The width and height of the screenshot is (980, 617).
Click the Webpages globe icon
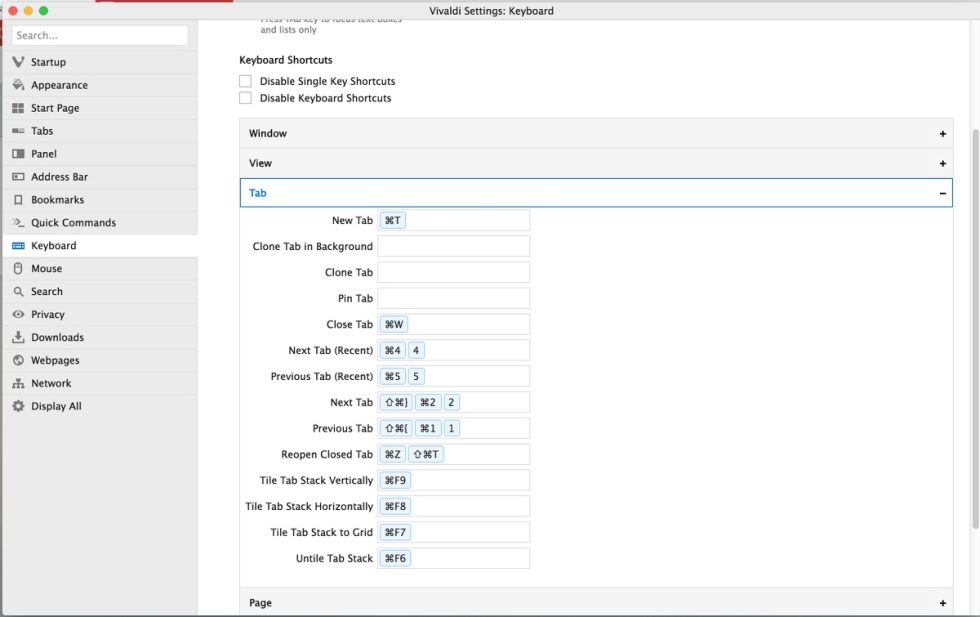tap(18, 360)
